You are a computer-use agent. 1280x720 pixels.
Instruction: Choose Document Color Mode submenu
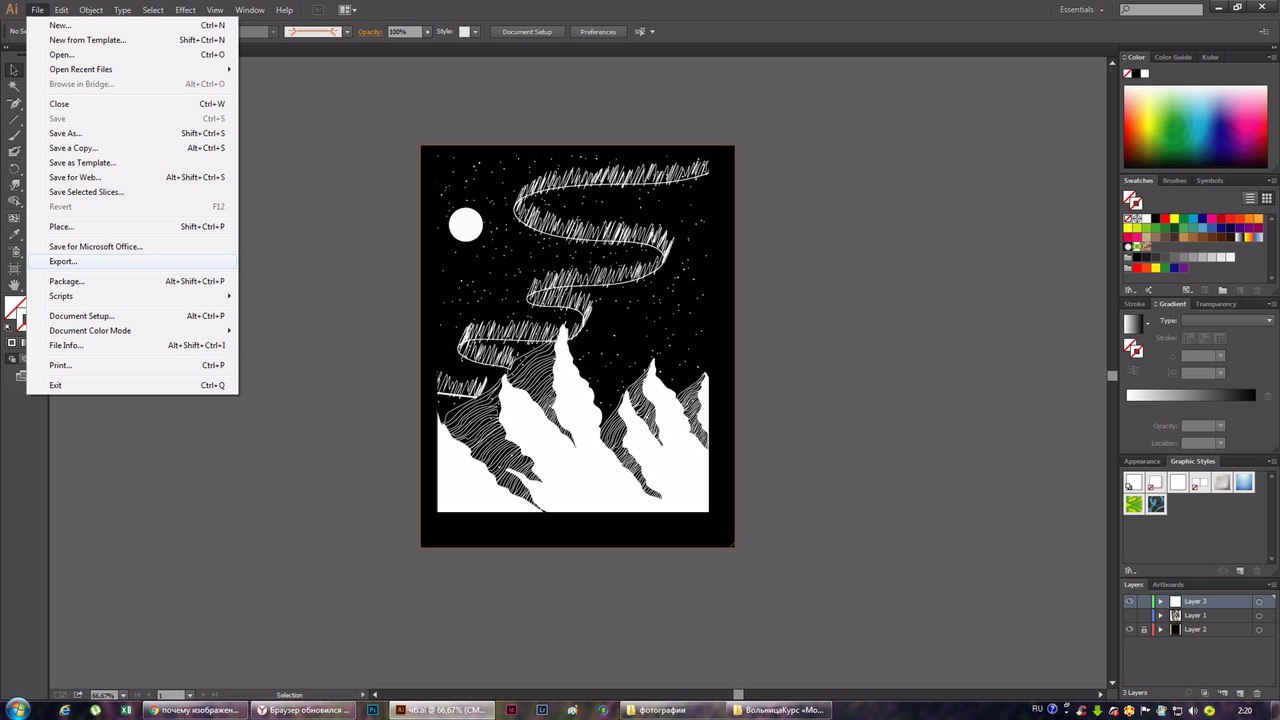coord(133,330)
